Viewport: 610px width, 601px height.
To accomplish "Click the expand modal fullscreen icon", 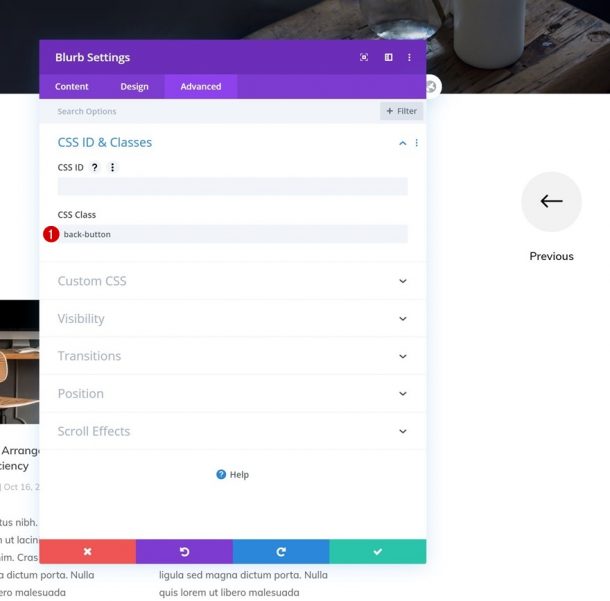I will (x=364, y=58).
